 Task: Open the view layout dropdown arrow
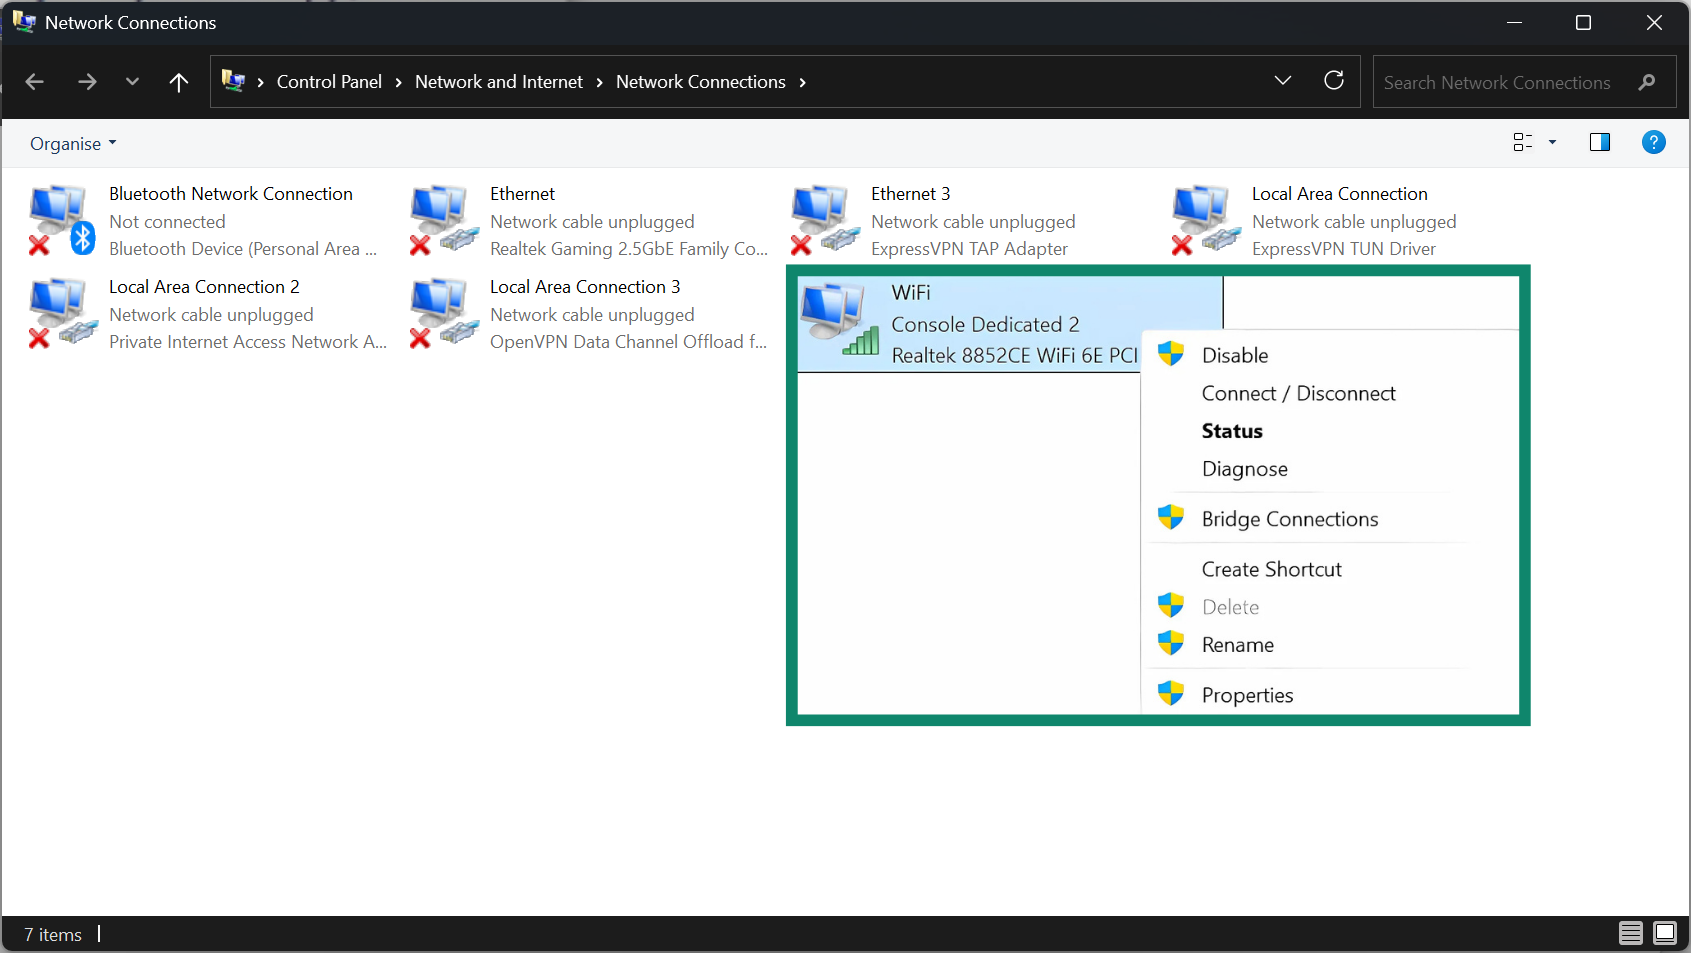pos(1550,142)
